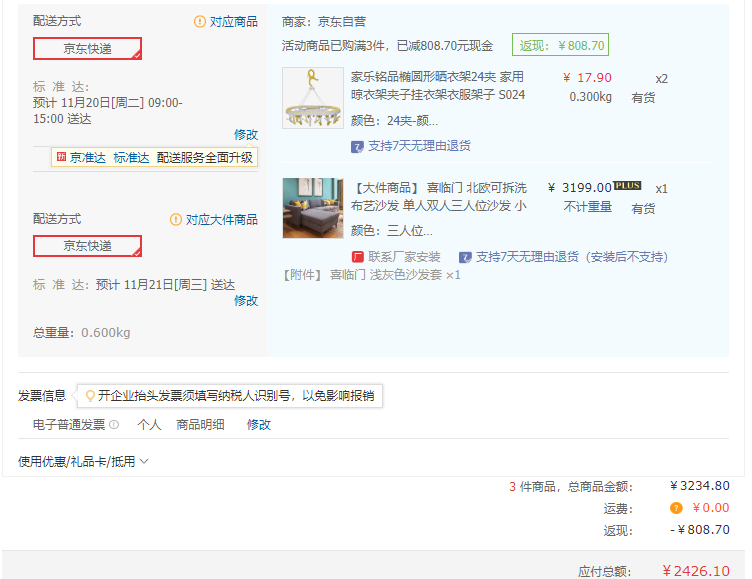Viewport: 752px width, 579px height.
Task: Click 修改 for the Nov 20 delivery time
Action: pos(246,134)
